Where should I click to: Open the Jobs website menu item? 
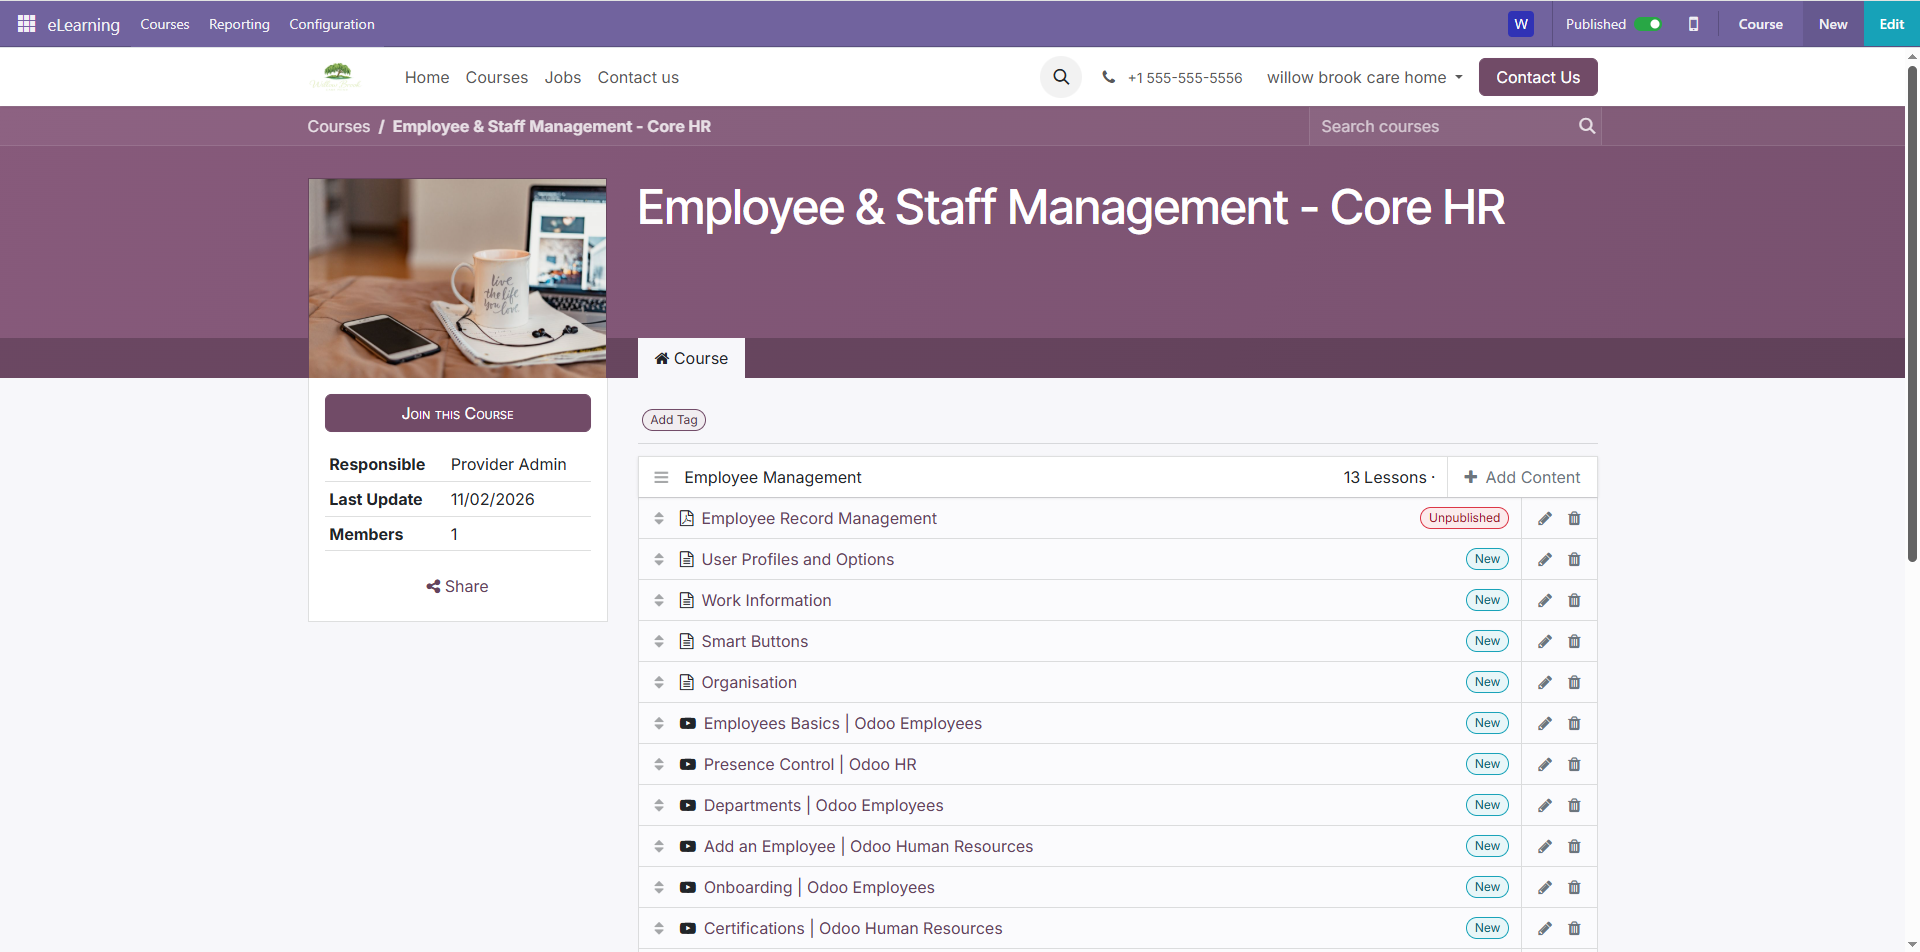[x=562, y=78]
